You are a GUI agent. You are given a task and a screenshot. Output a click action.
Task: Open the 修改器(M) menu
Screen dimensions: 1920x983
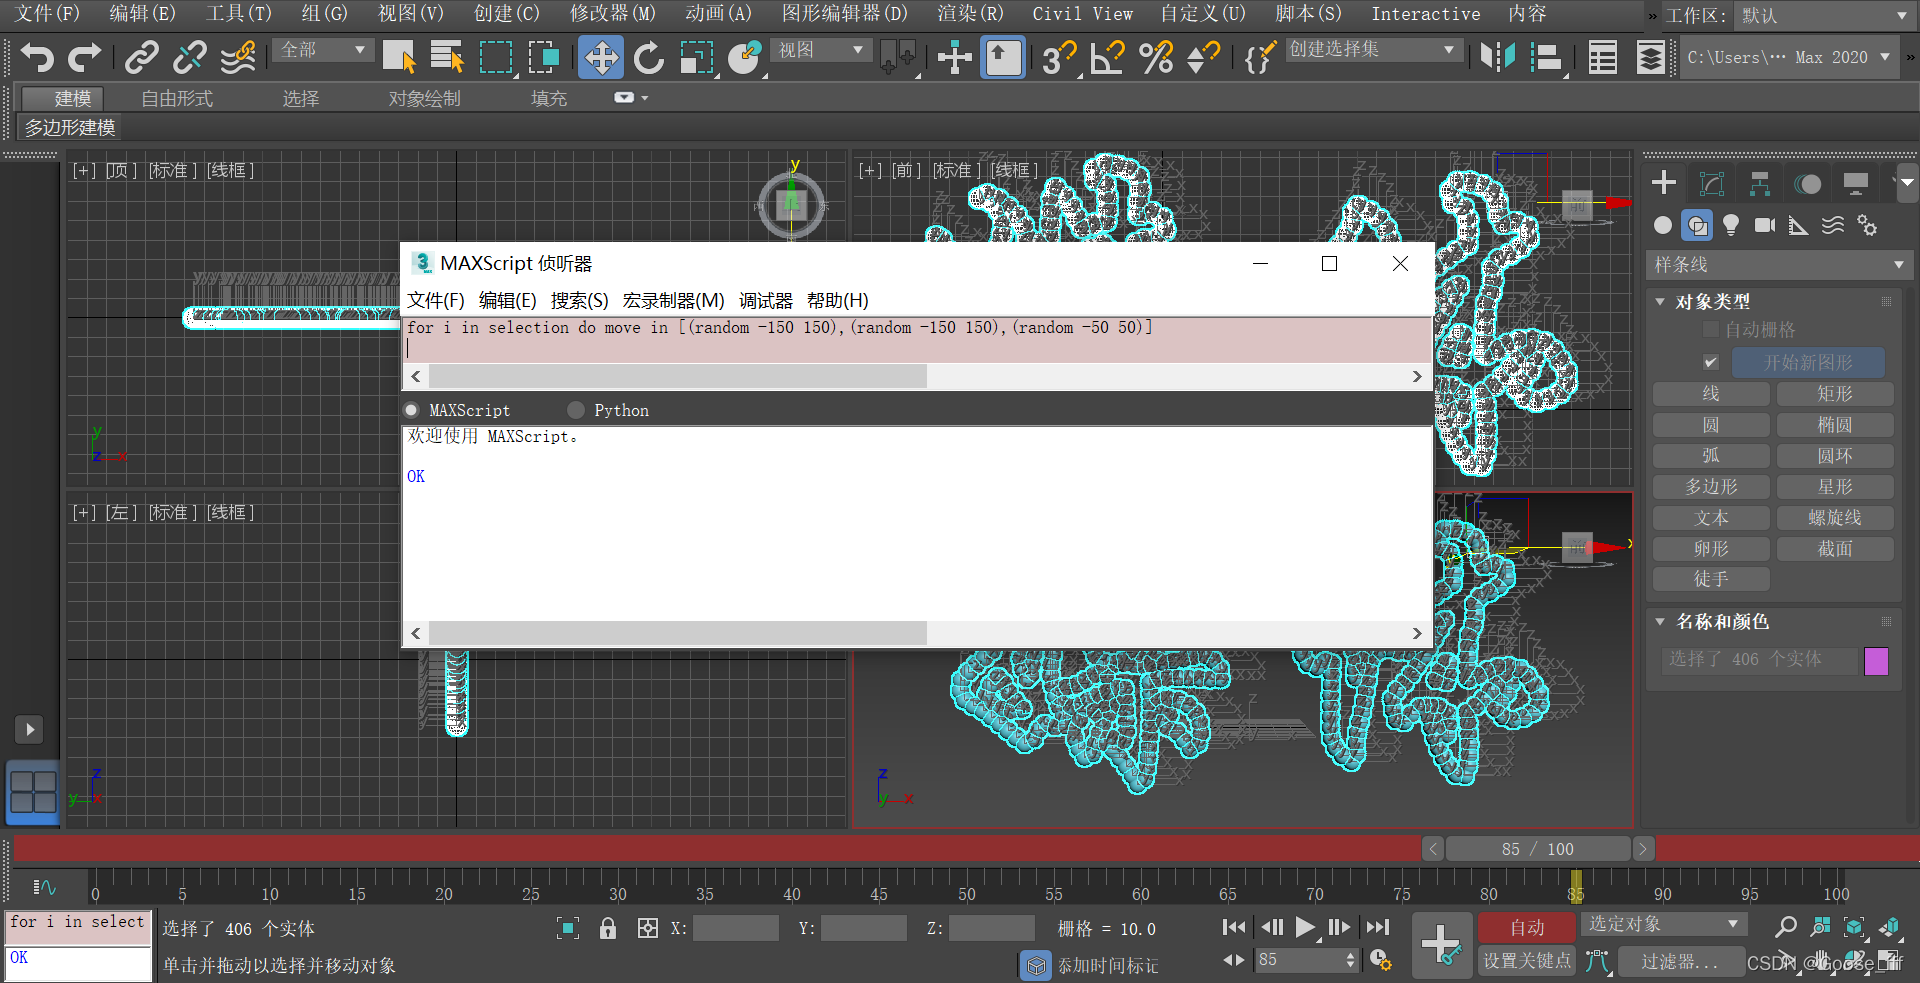612,14
